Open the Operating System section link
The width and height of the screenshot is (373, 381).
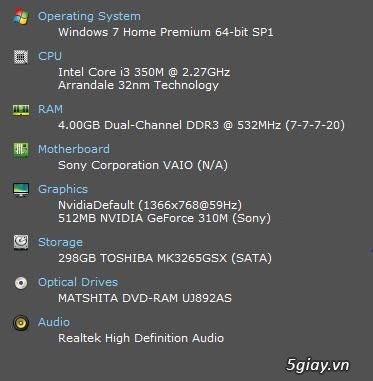coord(89,16)
